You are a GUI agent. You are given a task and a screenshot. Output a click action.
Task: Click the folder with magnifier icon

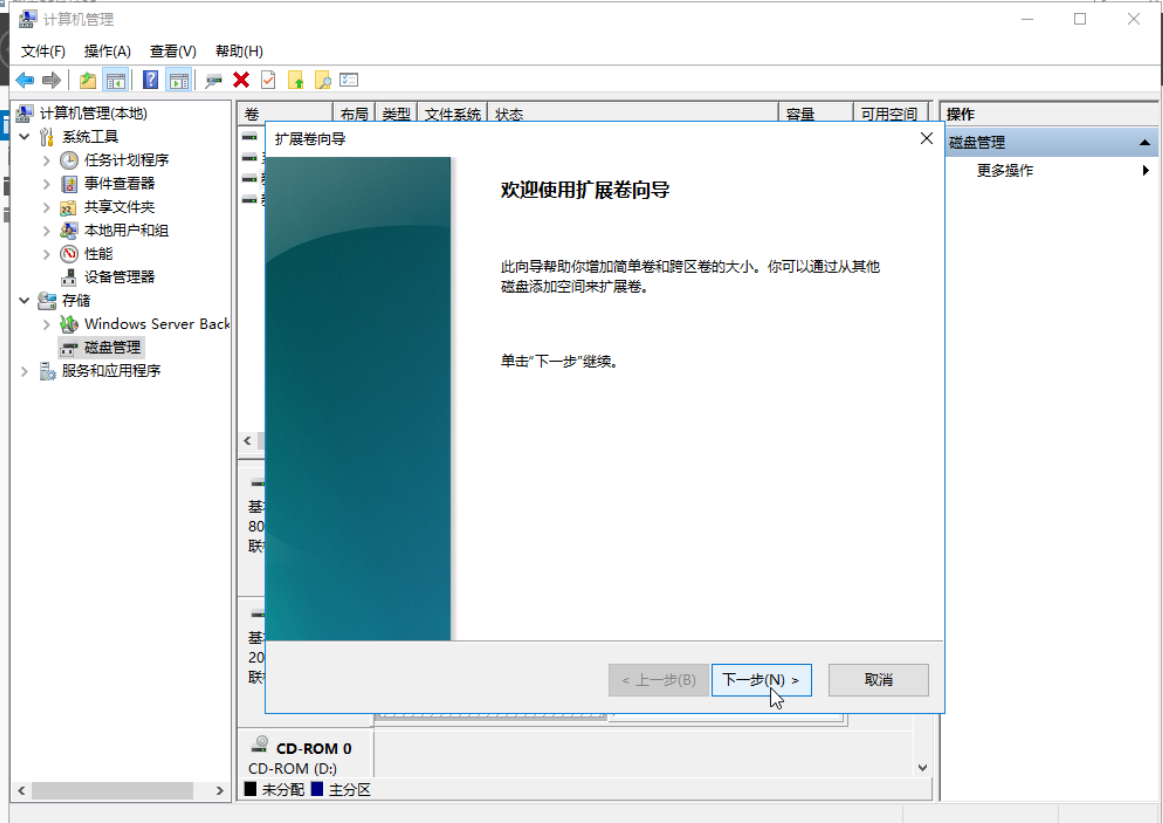point(323,80)
